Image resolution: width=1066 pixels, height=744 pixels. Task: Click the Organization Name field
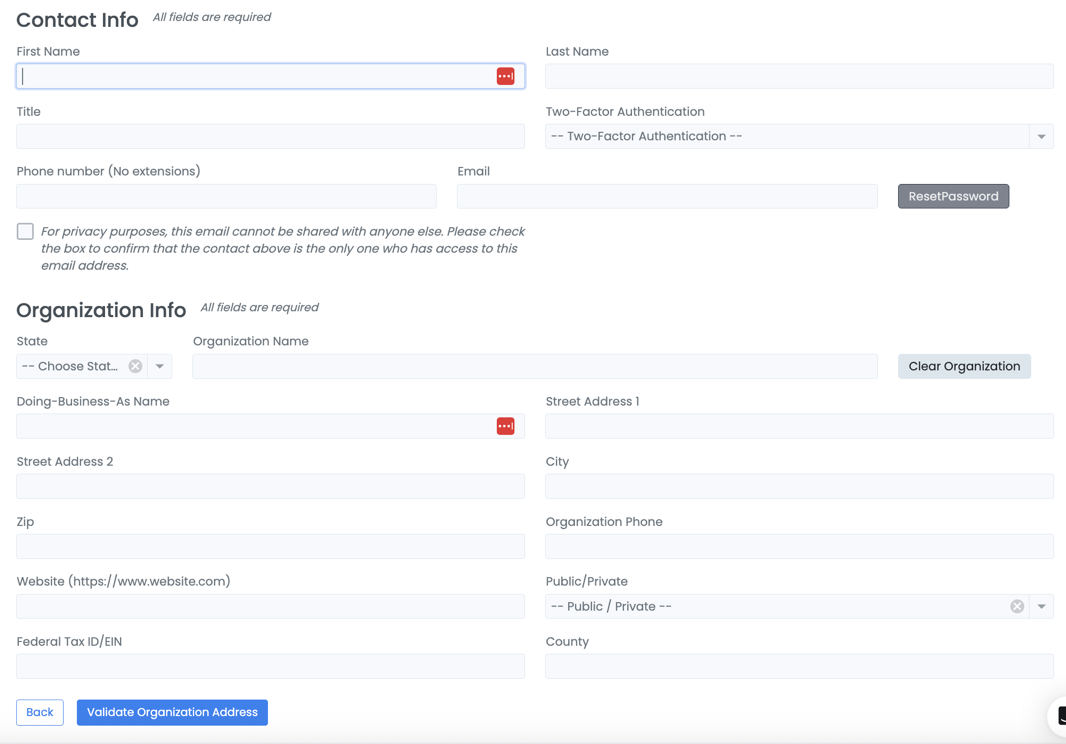click(534, 367)
